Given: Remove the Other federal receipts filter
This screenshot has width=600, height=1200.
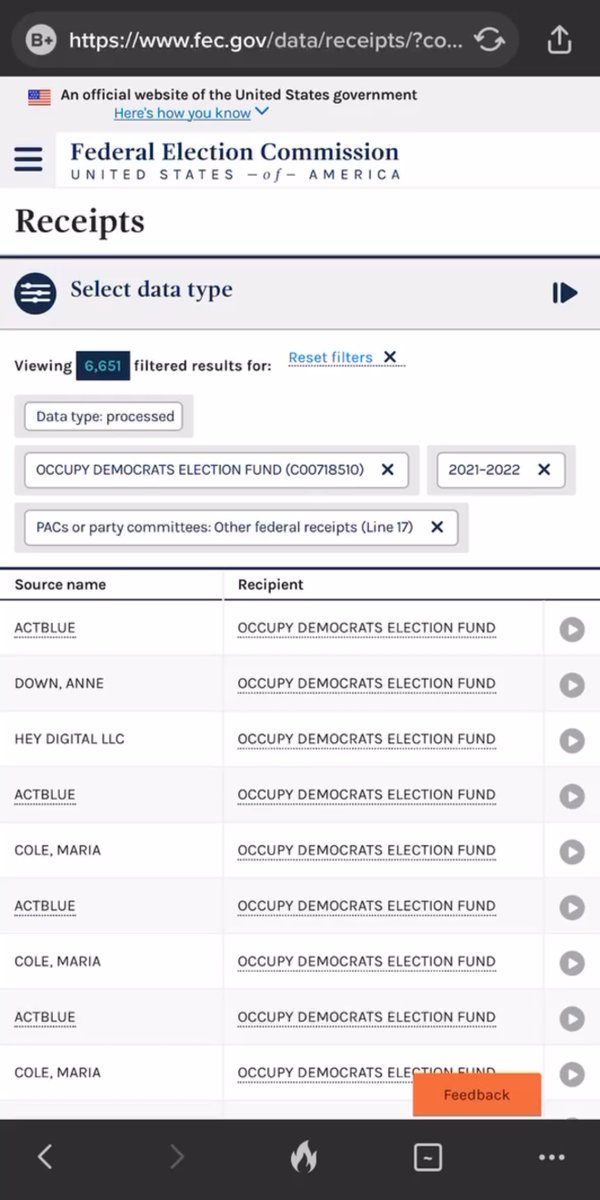Looking at the screenshot, I should pyautogui.click(x=437, y=527).
